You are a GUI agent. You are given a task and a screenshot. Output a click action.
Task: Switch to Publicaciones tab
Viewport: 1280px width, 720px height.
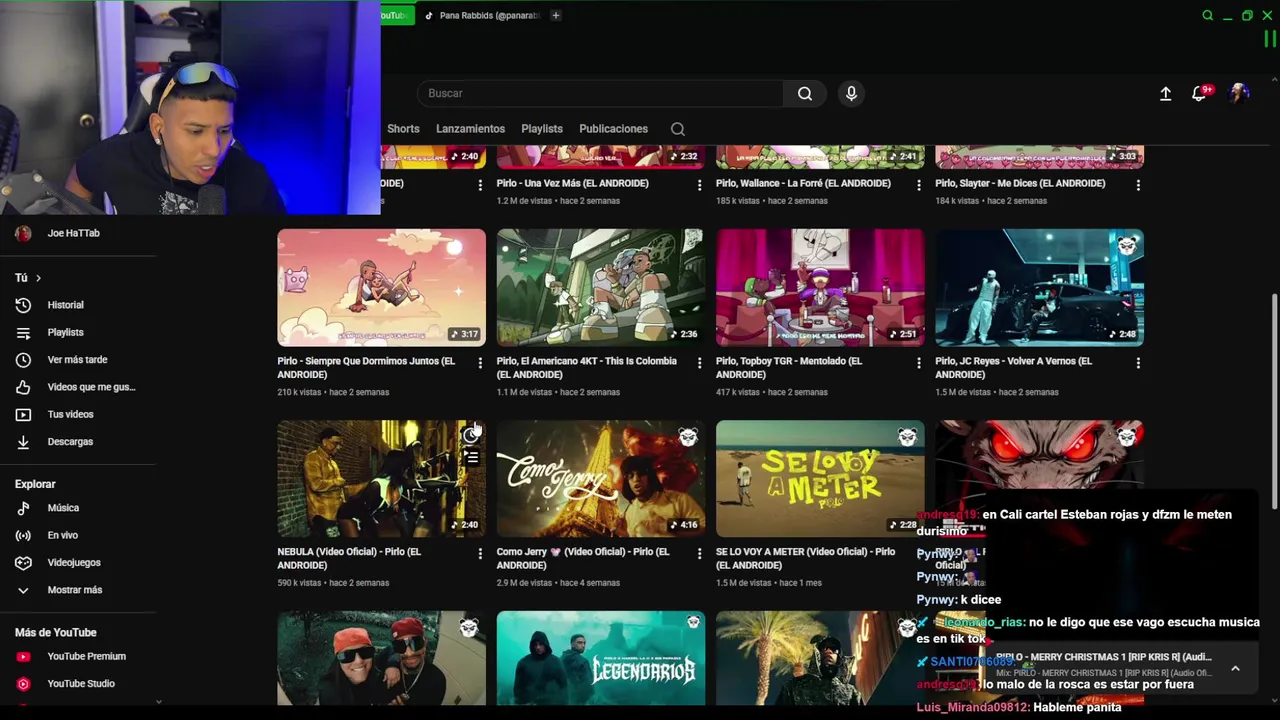click(614, 129)
